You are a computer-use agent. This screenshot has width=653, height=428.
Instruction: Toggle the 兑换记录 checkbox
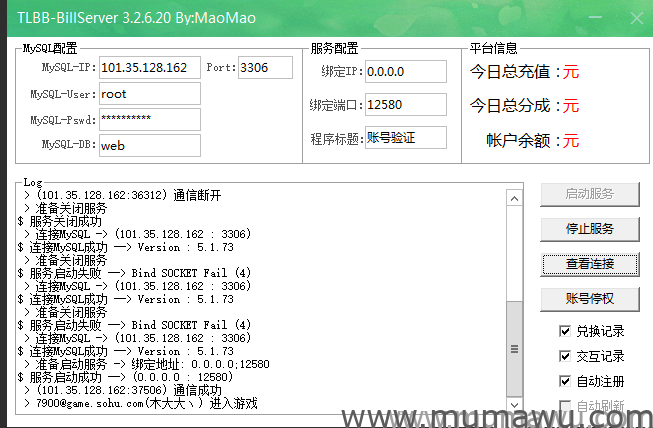(x=566, y=331)
